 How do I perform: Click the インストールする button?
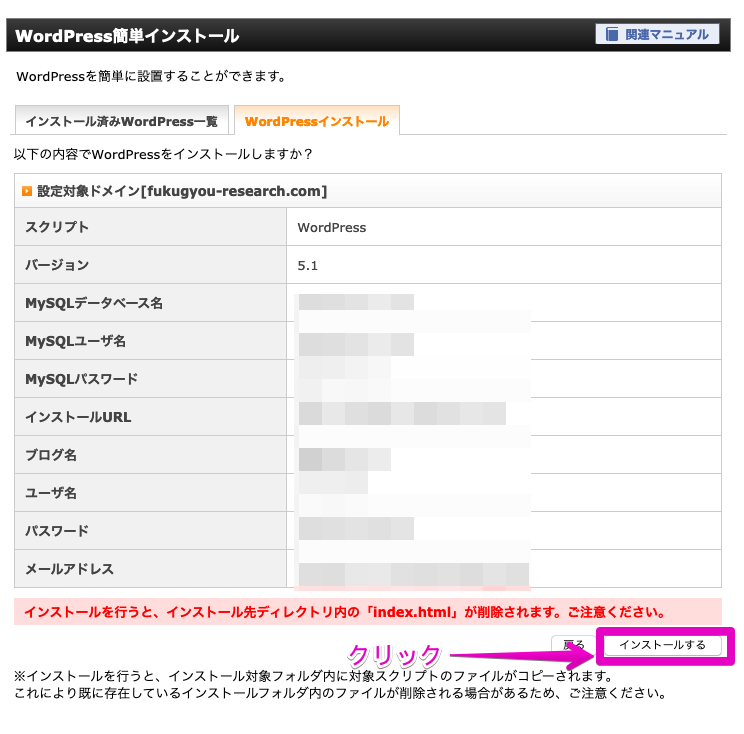[x=662, y=645]
